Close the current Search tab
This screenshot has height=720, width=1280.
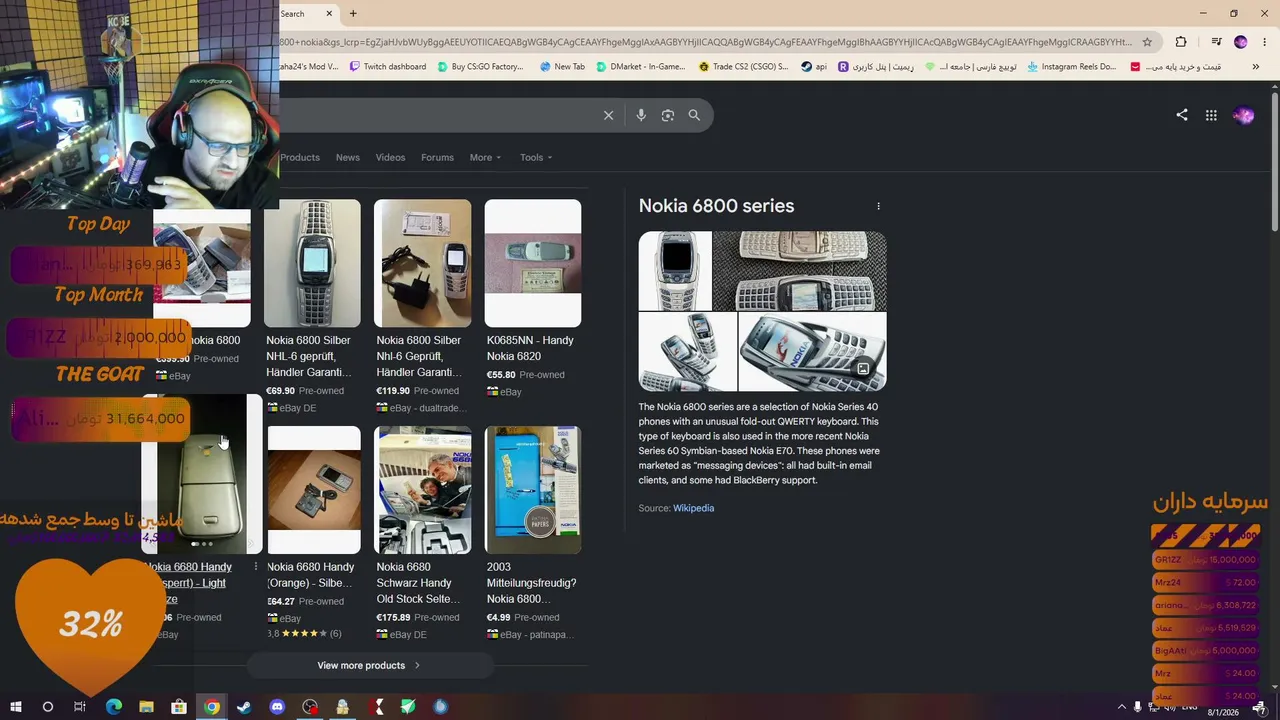[x=329, y=14]
